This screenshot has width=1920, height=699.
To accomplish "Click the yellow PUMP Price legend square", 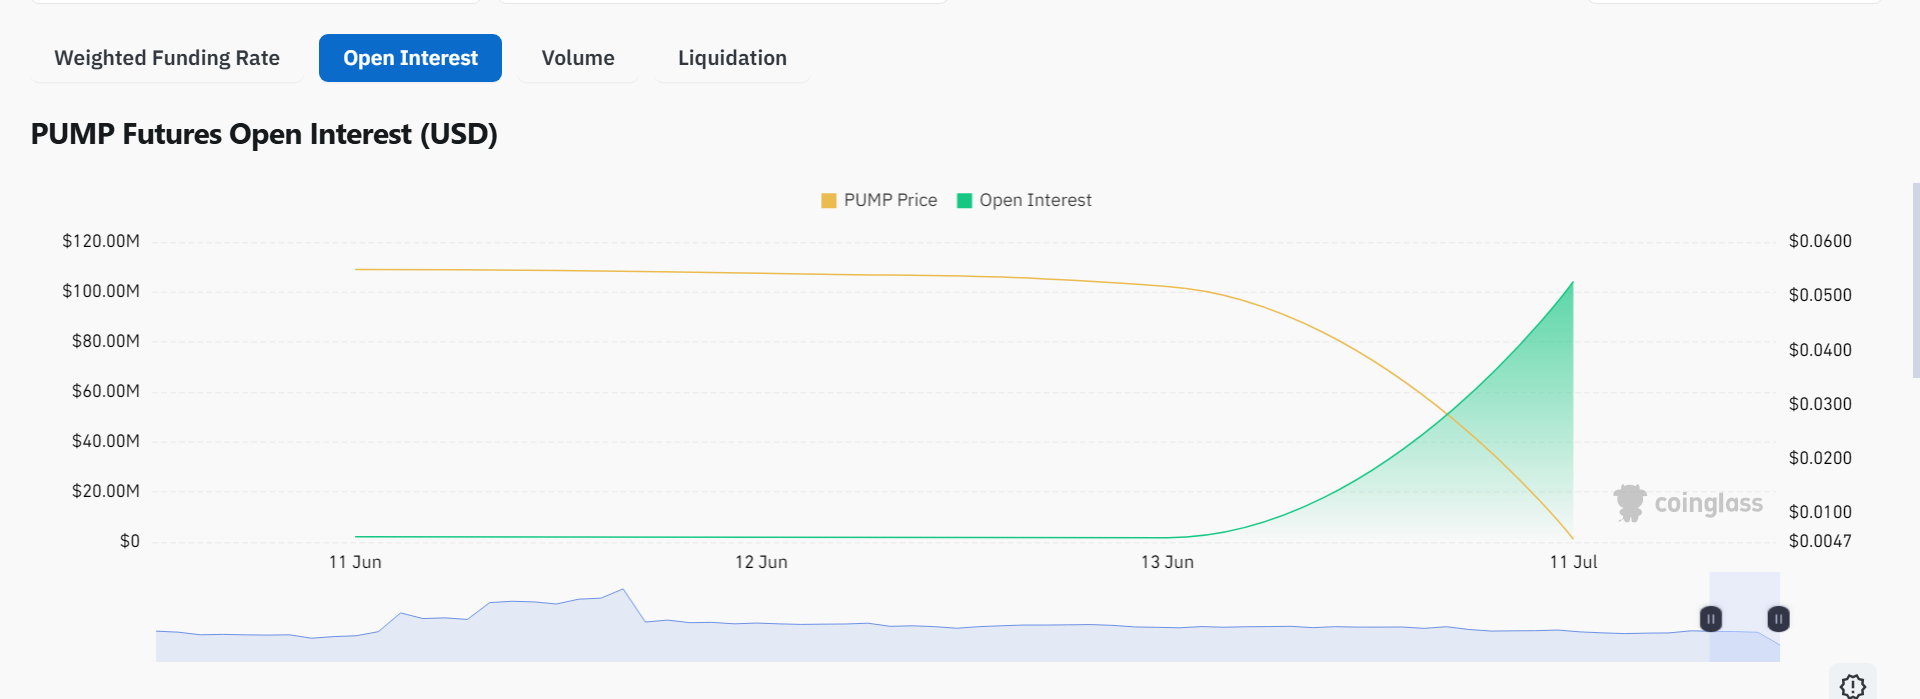I will pos(828,201).
